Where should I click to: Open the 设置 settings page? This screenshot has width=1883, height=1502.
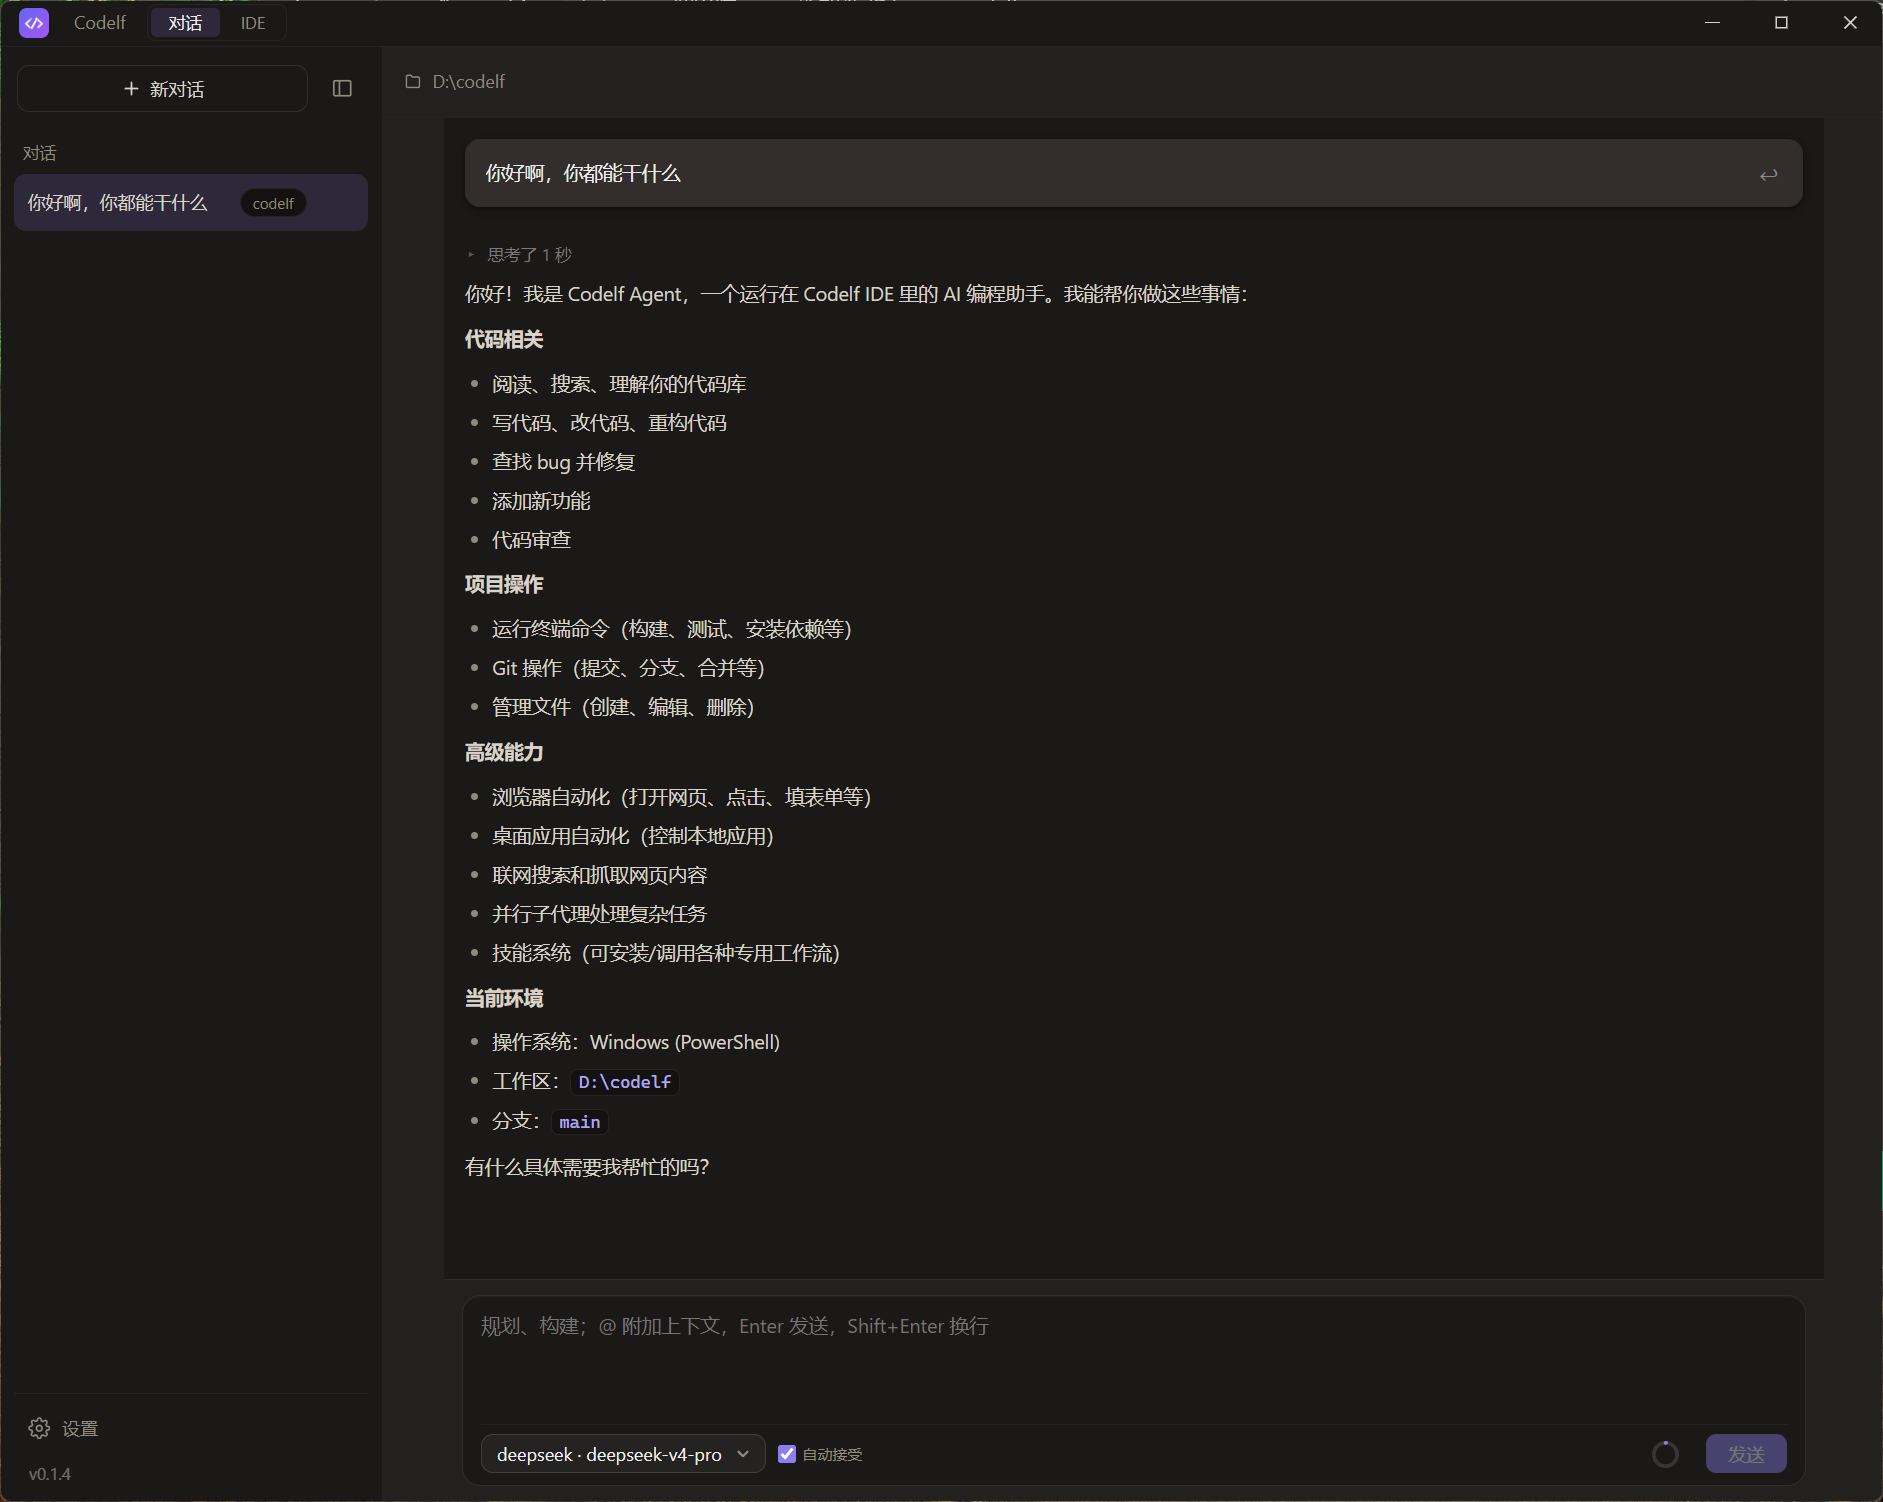[64, 1428]
